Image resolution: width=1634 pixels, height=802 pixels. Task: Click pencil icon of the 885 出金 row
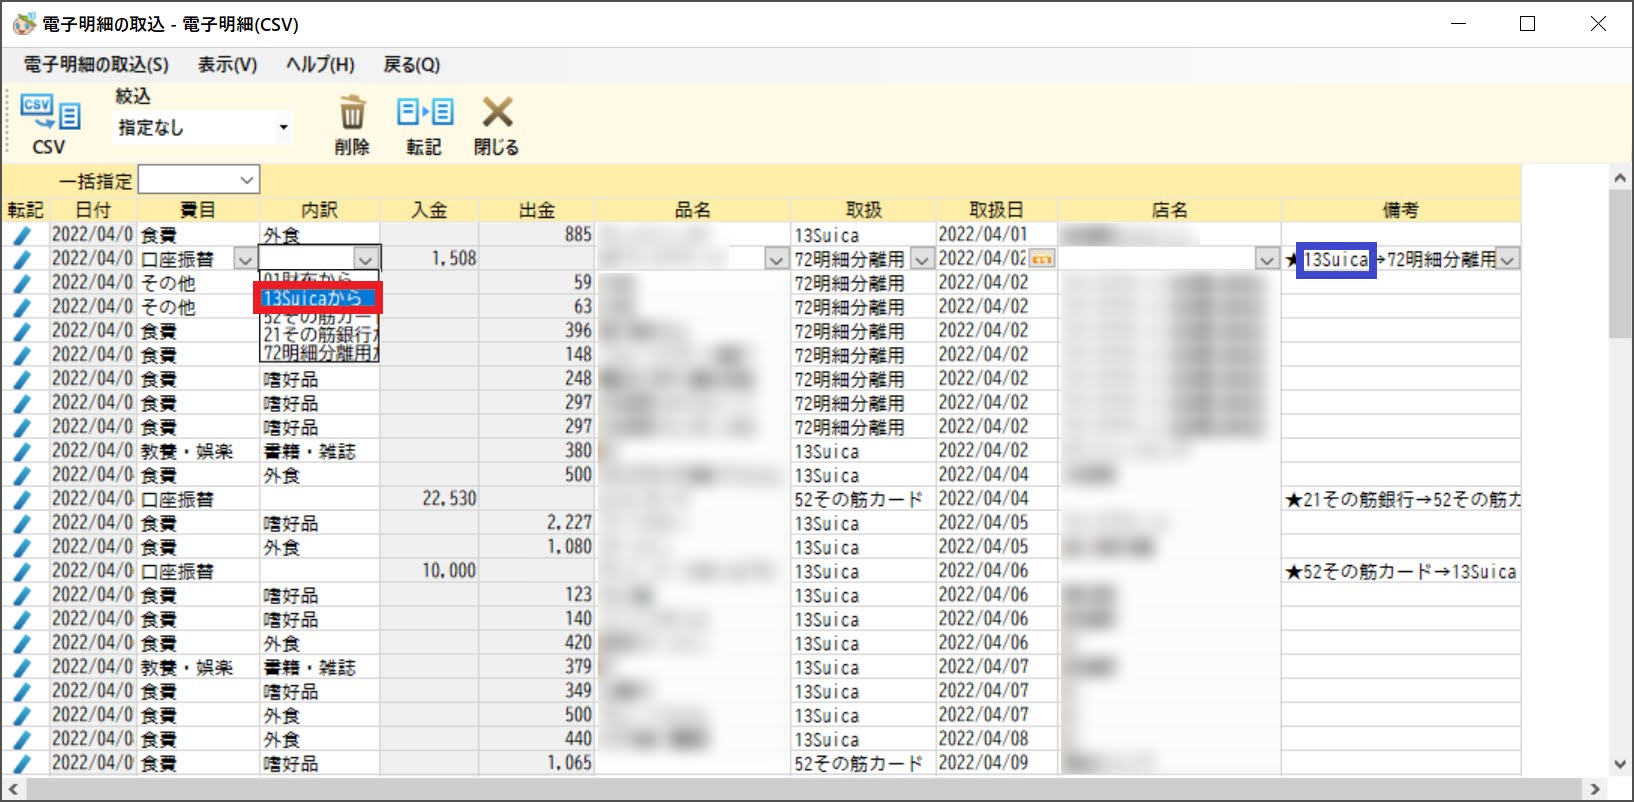tap(22, 235)
